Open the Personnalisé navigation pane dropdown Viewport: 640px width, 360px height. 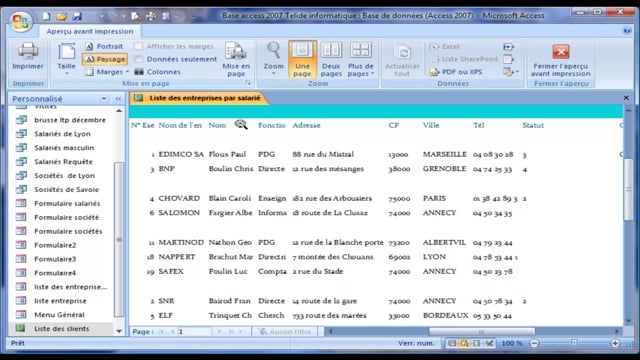click(104, 99)
